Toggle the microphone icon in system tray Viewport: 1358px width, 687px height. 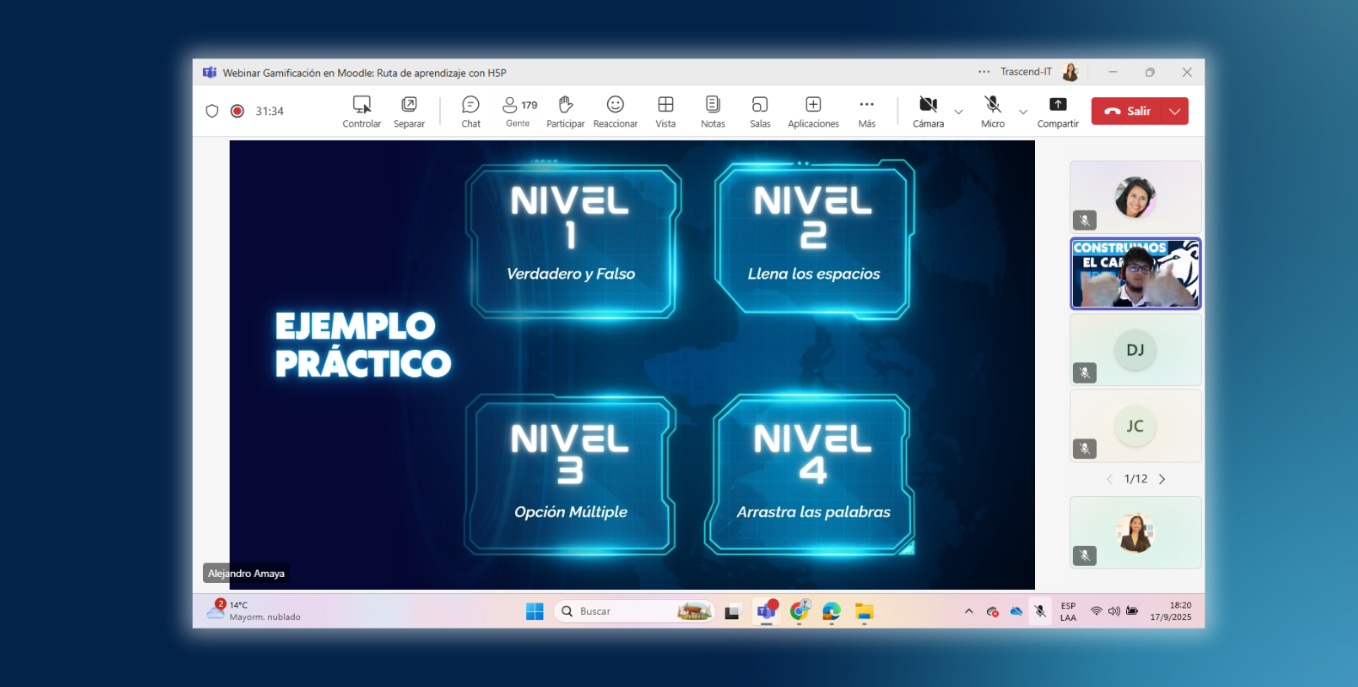click(1040, 611)
